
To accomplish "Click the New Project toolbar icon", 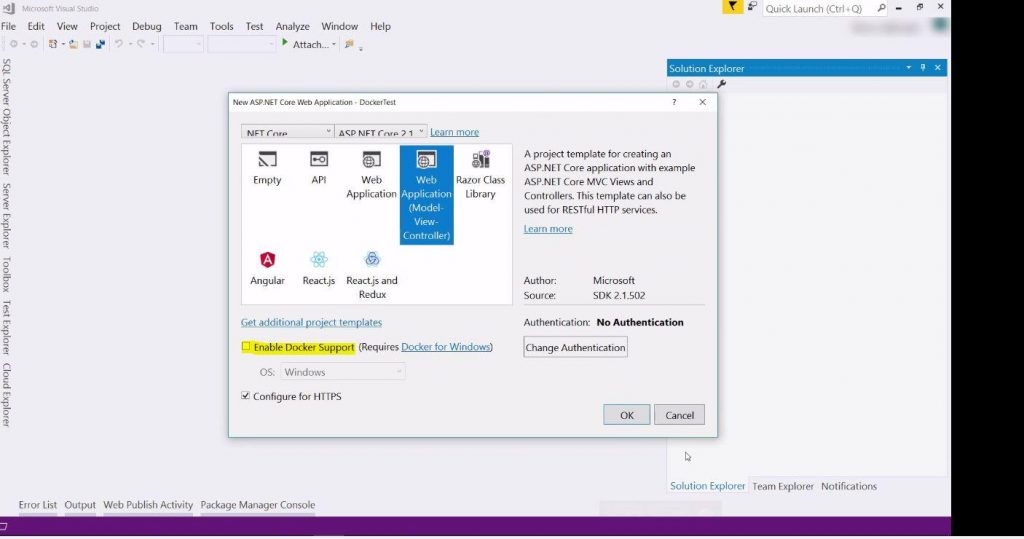I will pos(53,44).
